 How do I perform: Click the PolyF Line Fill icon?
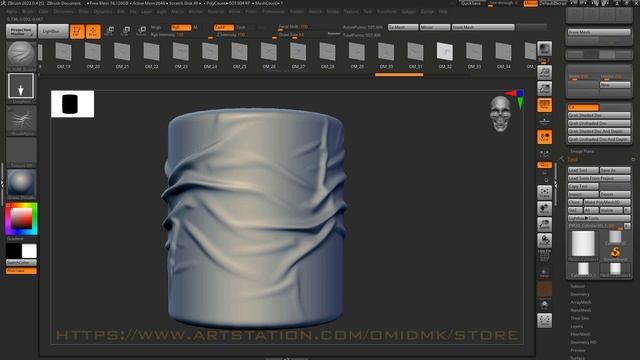pos(544,256)
